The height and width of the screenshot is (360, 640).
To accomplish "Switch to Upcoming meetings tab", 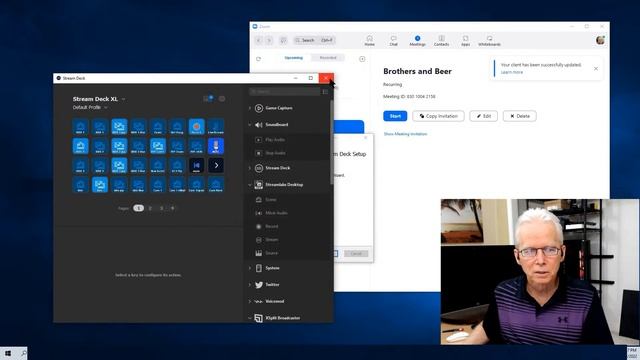I will [x=293, y=58].
